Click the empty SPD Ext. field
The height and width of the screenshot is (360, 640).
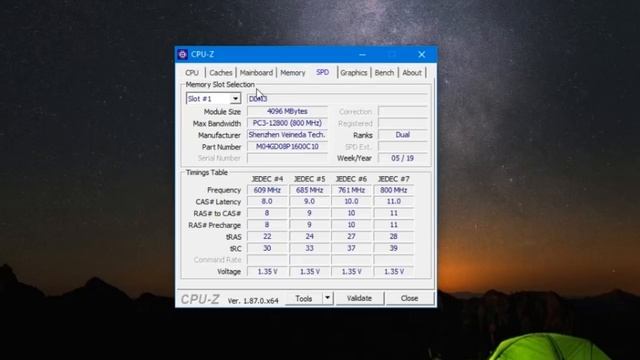coord(402,147)
